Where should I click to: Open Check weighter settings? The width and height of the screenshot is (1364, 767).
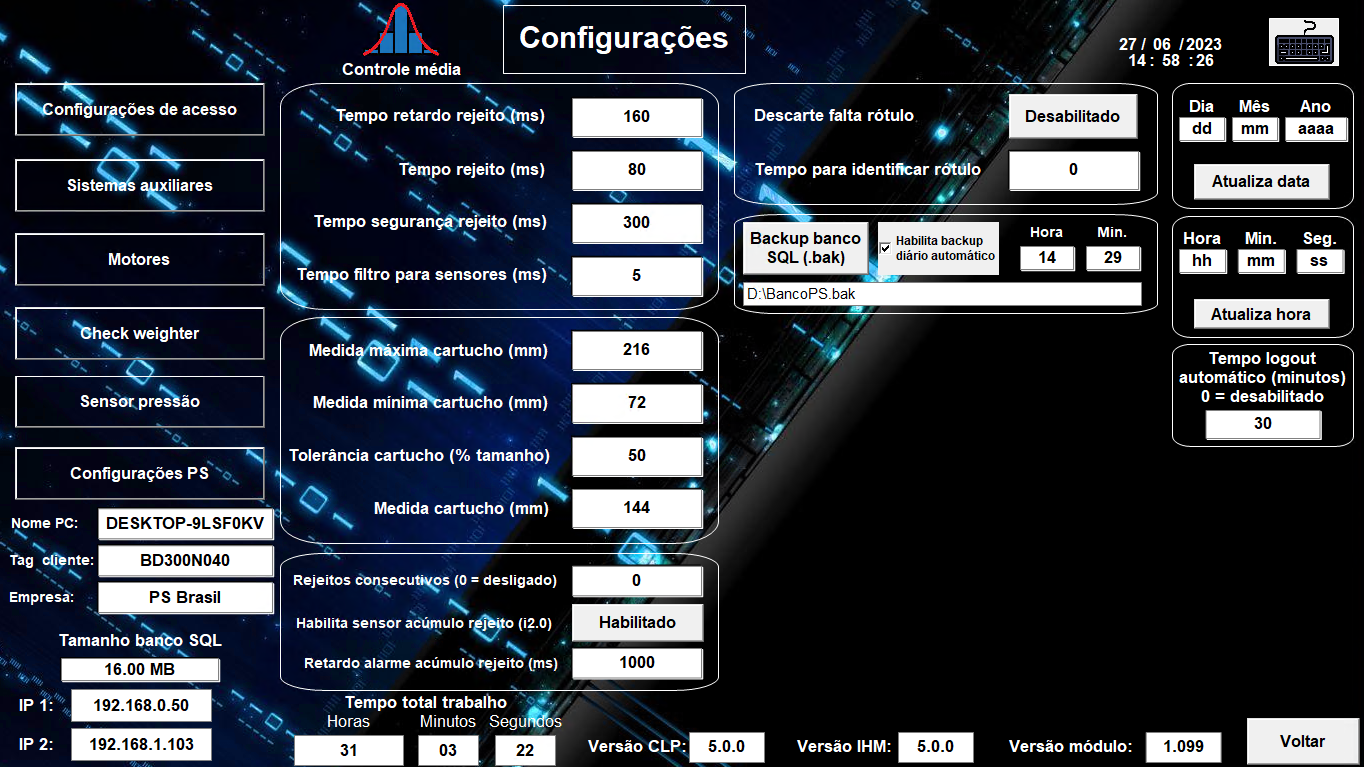140,333
